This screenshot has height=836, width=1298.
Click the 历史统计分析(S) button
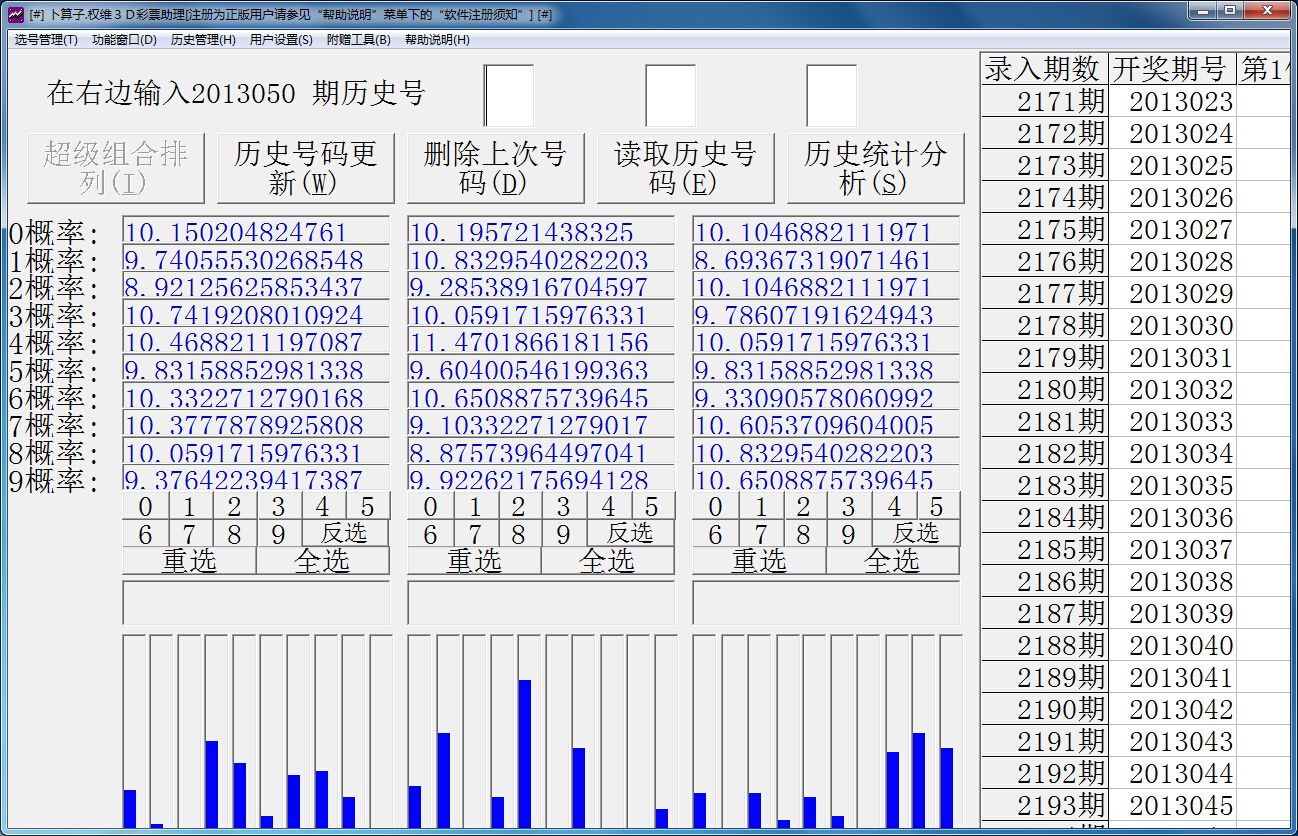point(876,168)
